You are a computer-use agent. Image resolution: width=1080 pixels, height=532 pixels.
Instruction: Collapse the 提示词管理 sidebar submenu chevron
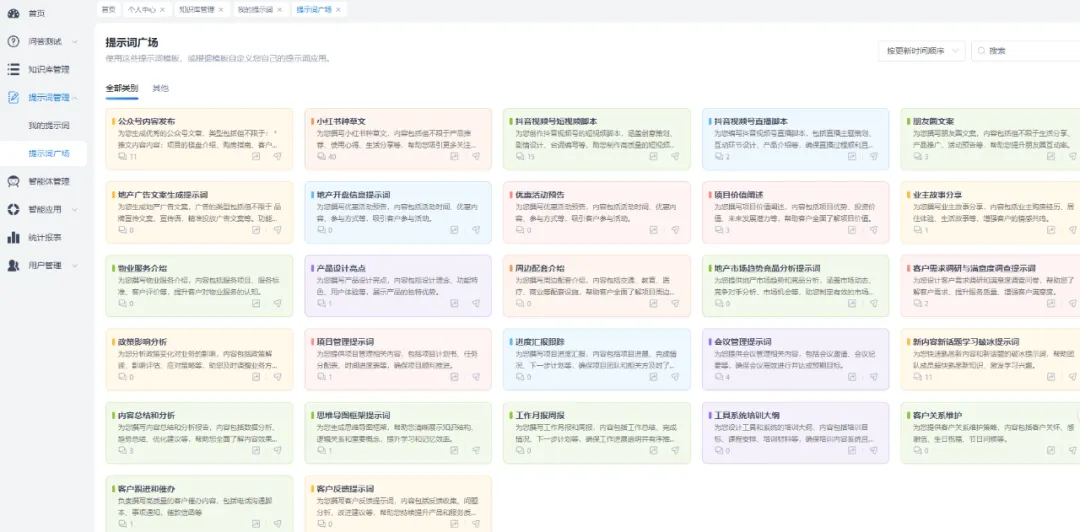pos(75,98)
